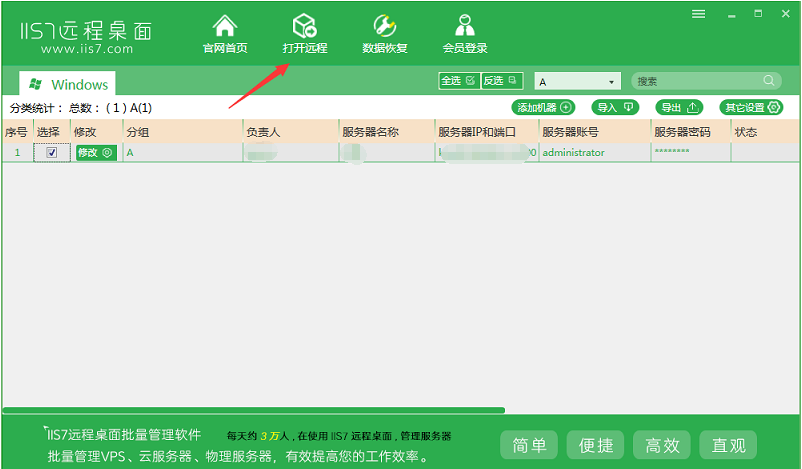Click group cell A in row 1

click(x=183, y=152)
